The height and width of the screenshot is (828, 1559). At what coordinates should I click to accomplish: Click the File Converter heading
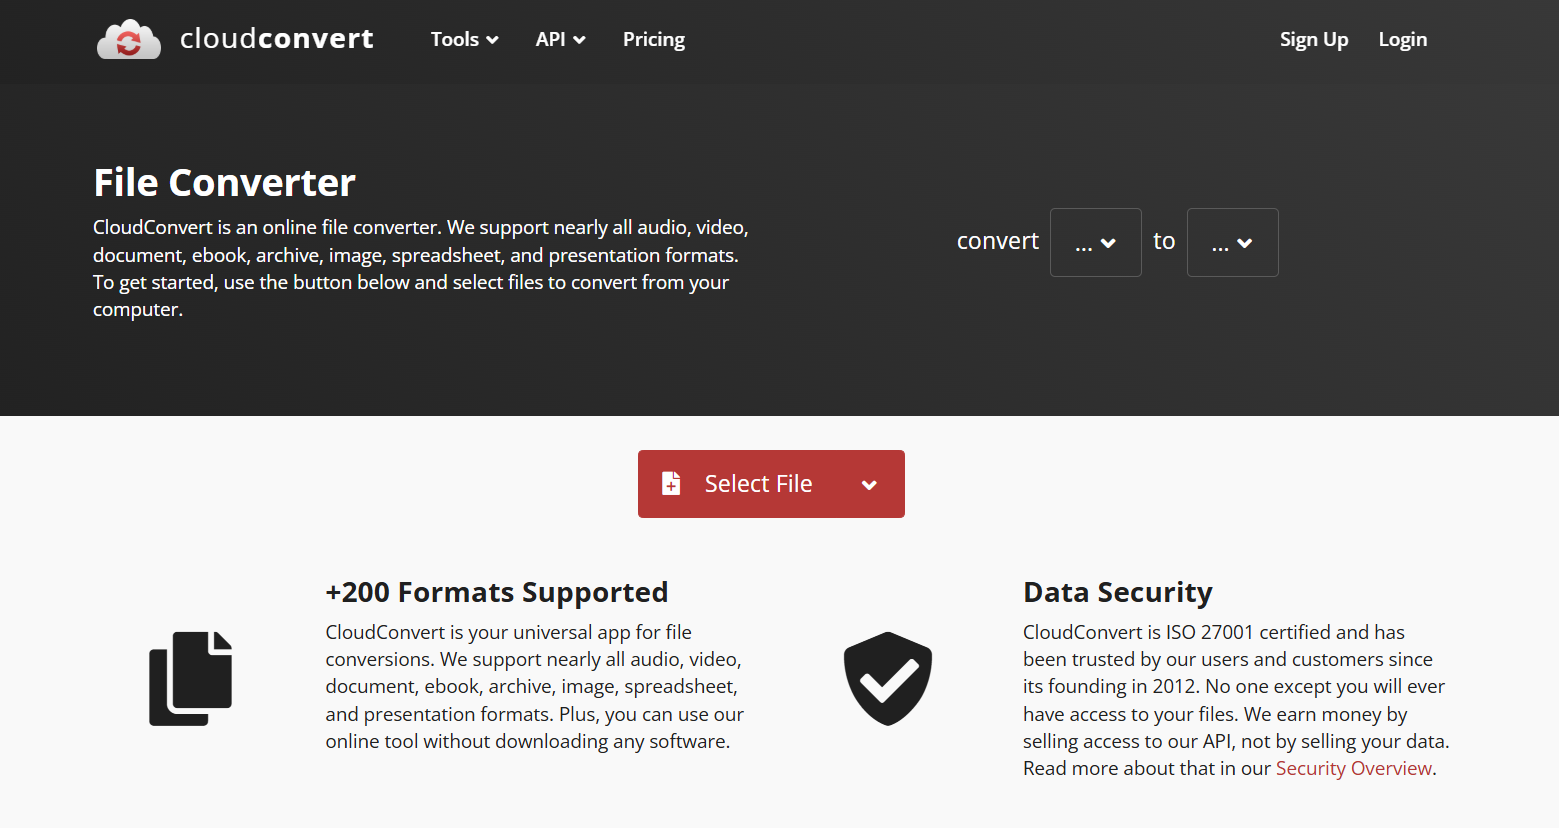(x=224, y=183)
